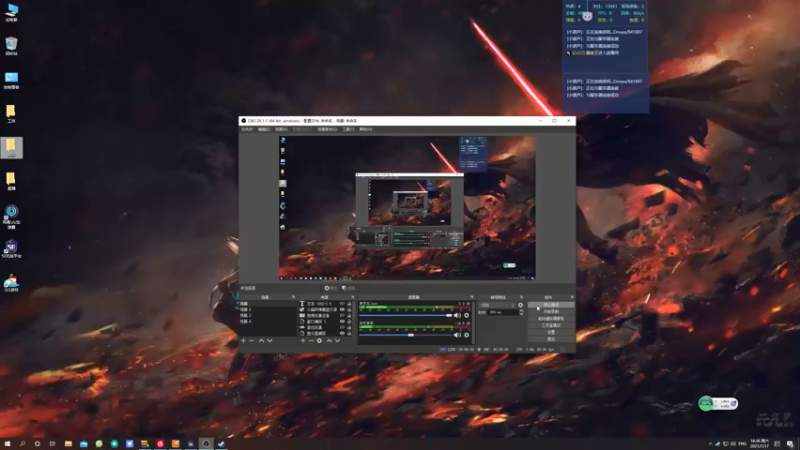Click the 属性 button above the scenes panel
Image resolution: width=800 pixels, height=450 pixels.
coord(331,288)
